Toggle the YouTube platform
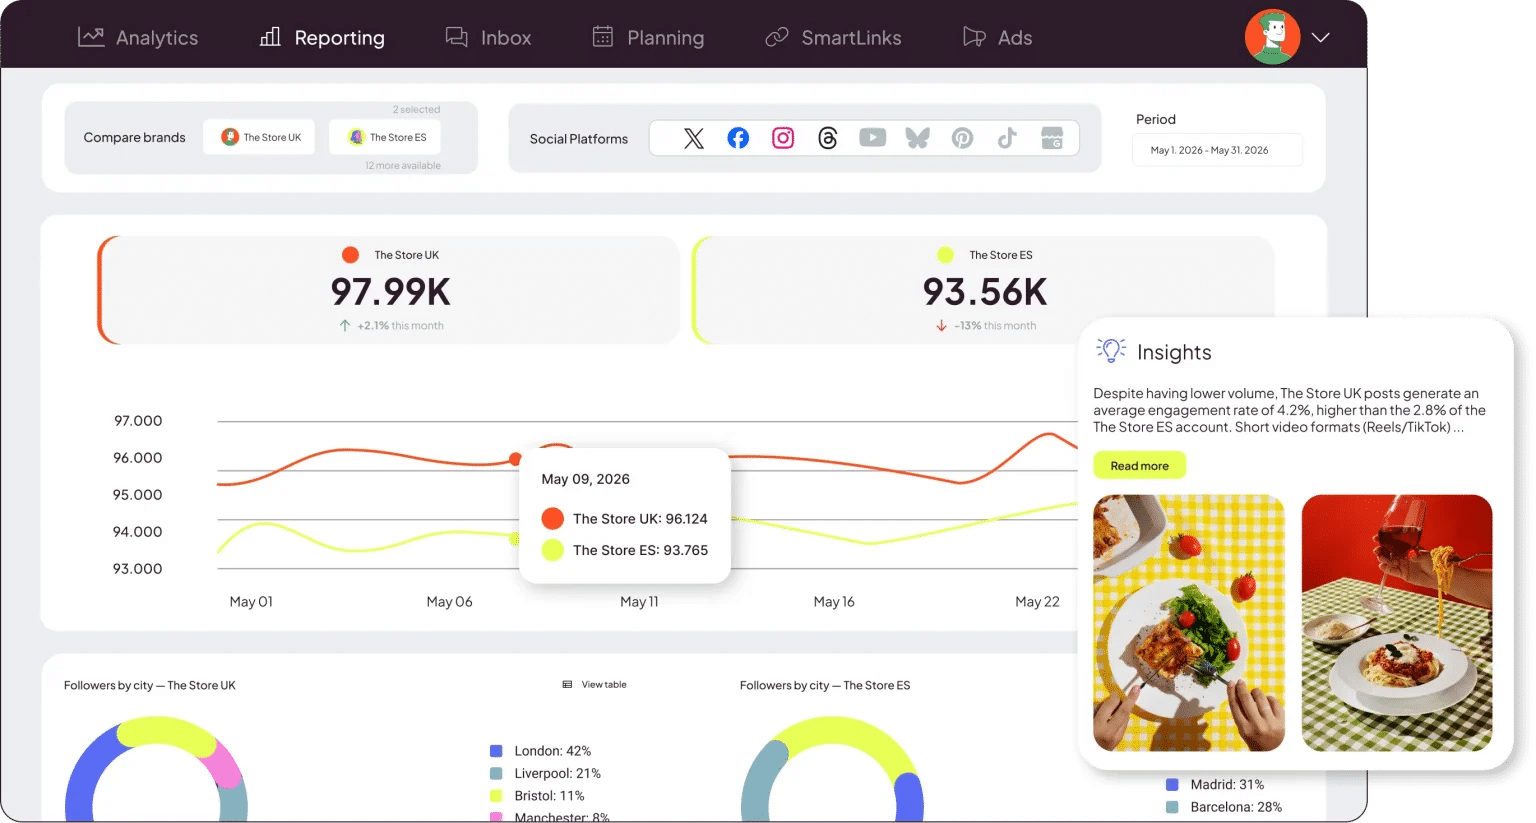This screenshot has width=1536, height=823. (872, 138)
